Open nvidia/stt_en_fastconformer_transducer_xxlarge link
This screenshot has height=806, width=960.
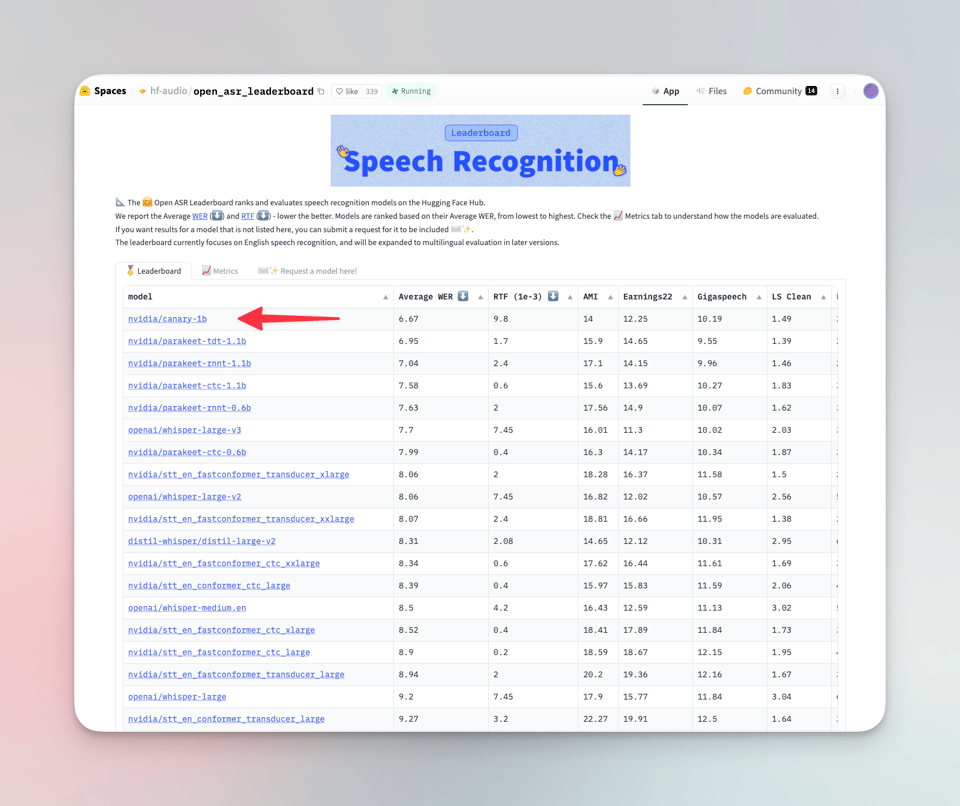coord(241,519)
